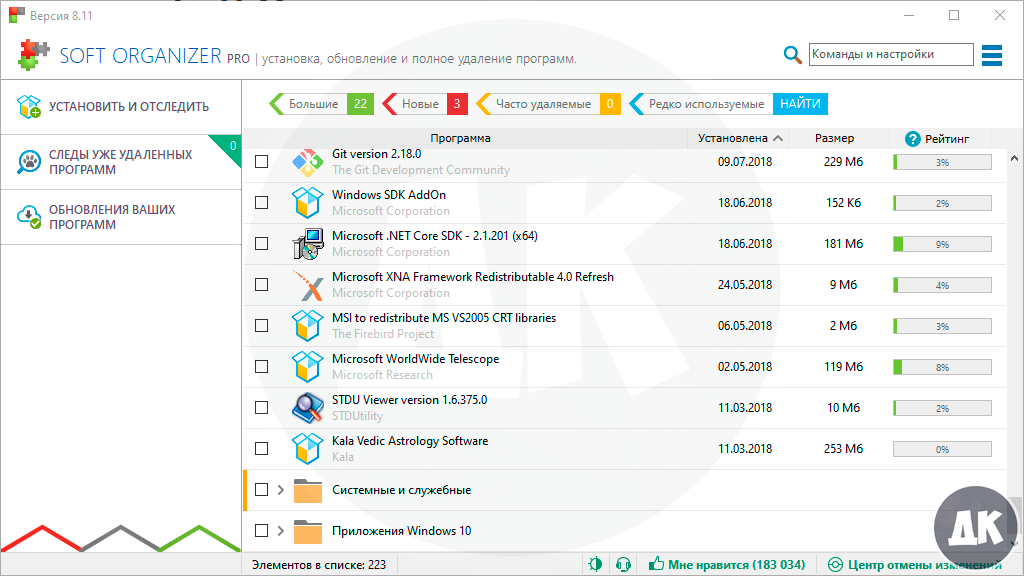Viewport: 1024px width, 576px height.
Task: Click the install date 24.05.2018
Action: pyautogui.click(x=744, y=285)
